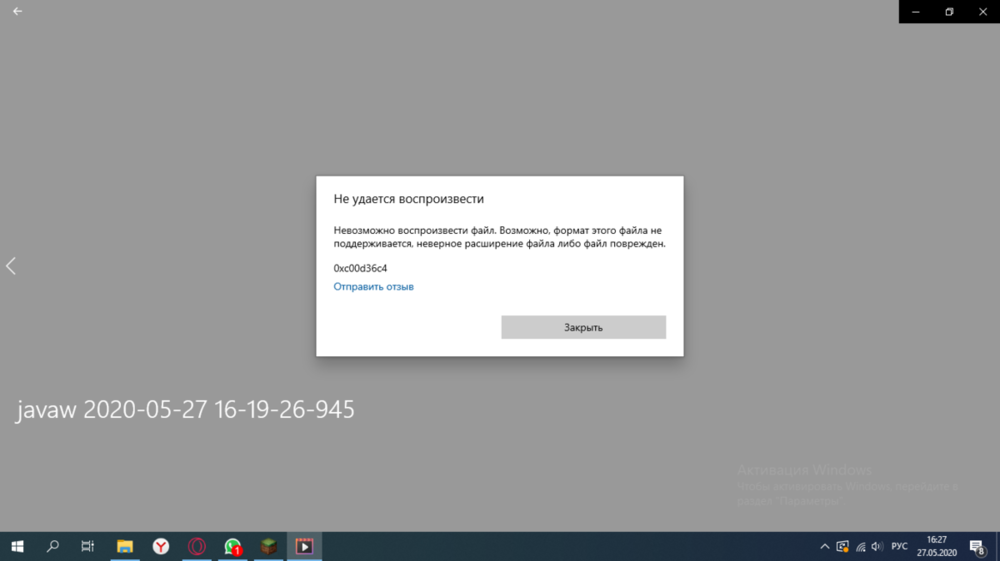Open the volume speaker tray icon
The image size is (1000, 561).
878,546
